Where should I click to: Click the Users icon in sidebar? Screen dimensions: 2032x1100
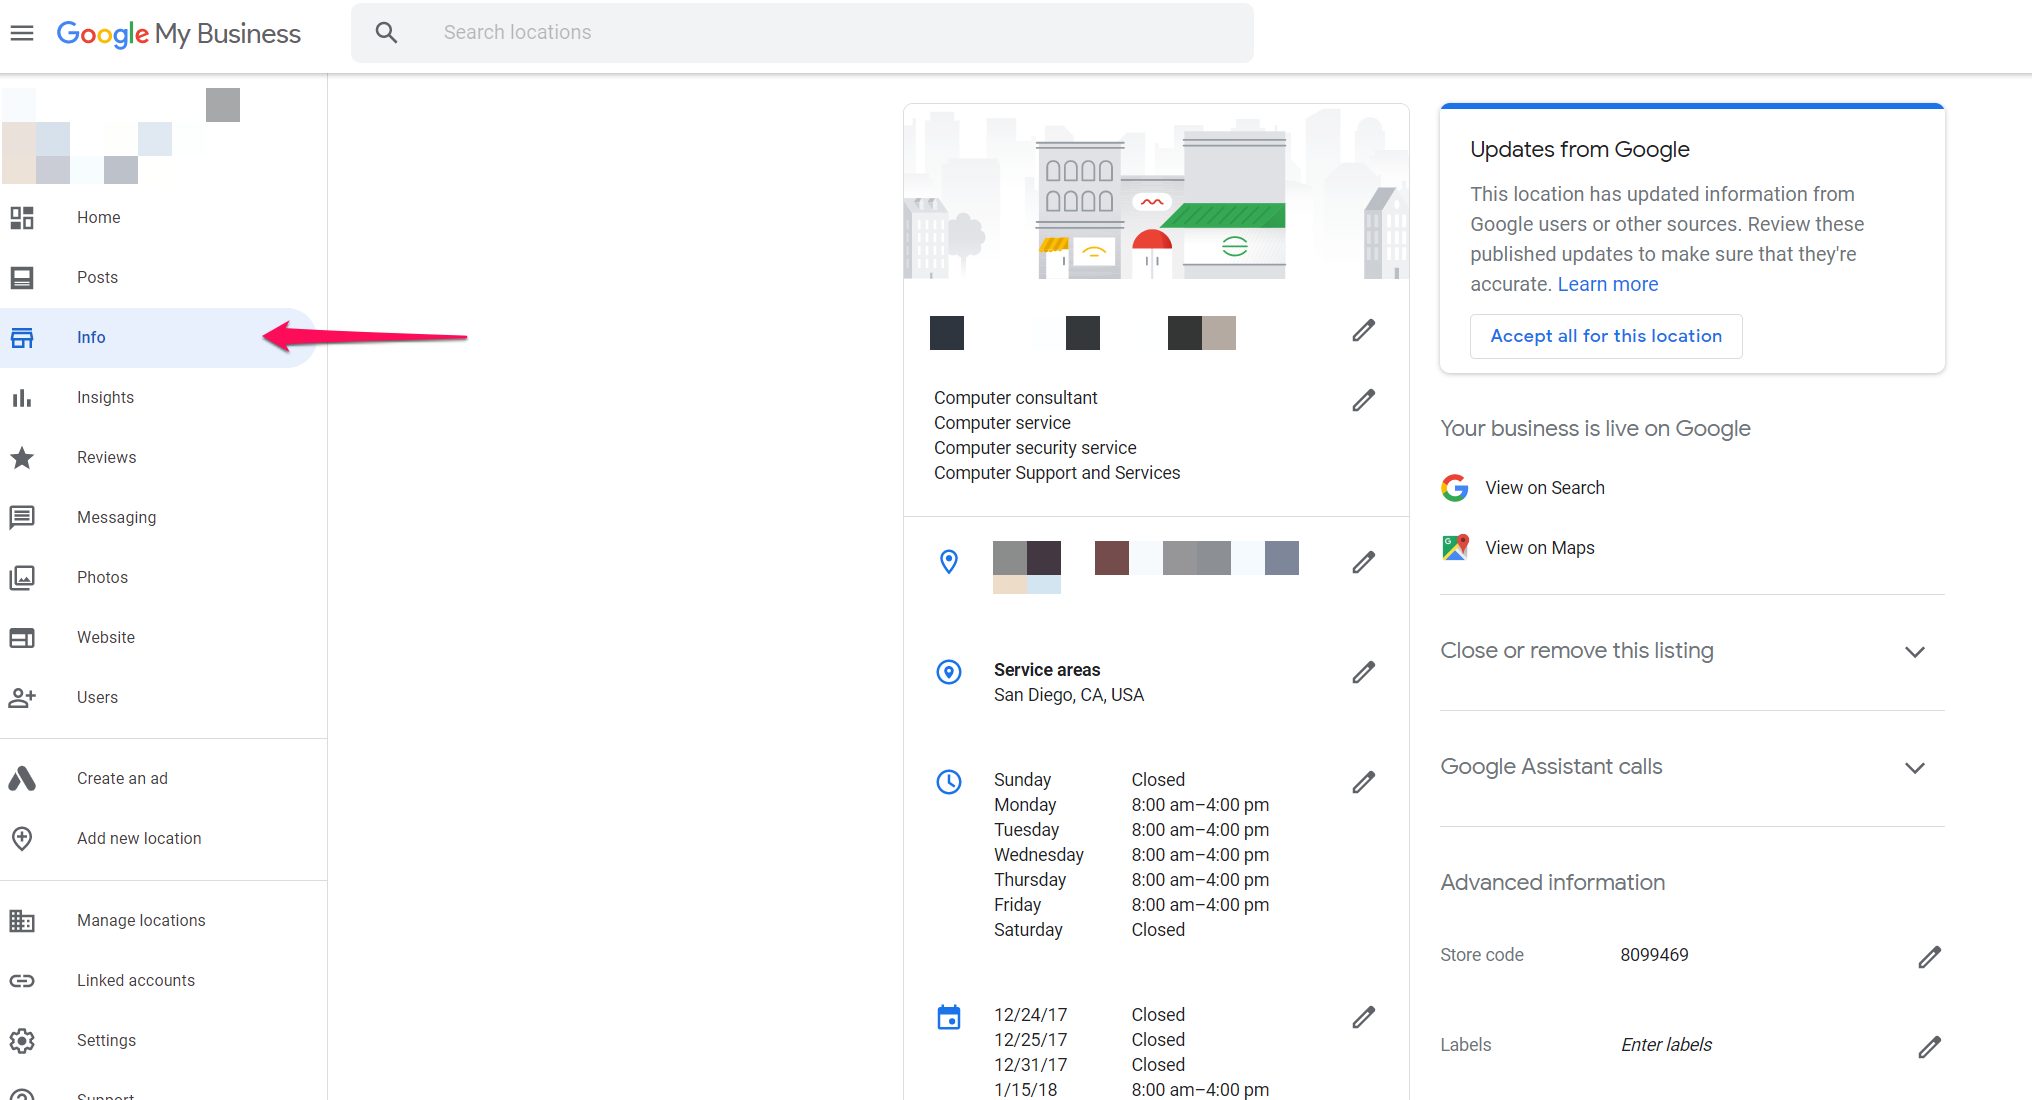point(22,696)
